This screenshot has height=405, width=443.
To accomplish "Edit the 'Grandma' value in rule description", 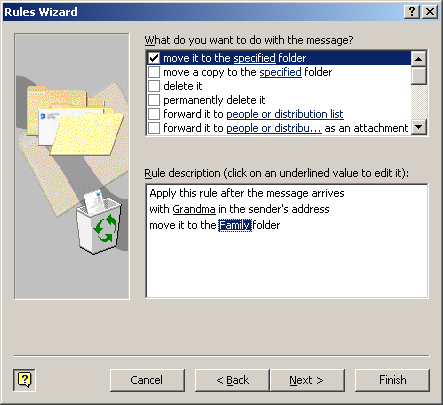I will [194, 209].
